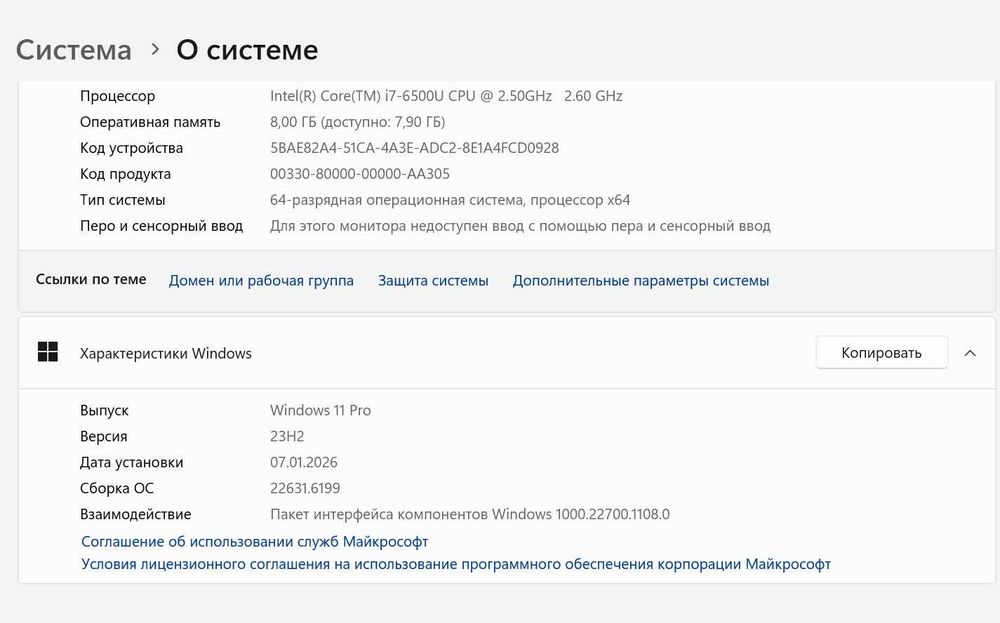Click the Ссылки по теме label

[x=91, y=279]
